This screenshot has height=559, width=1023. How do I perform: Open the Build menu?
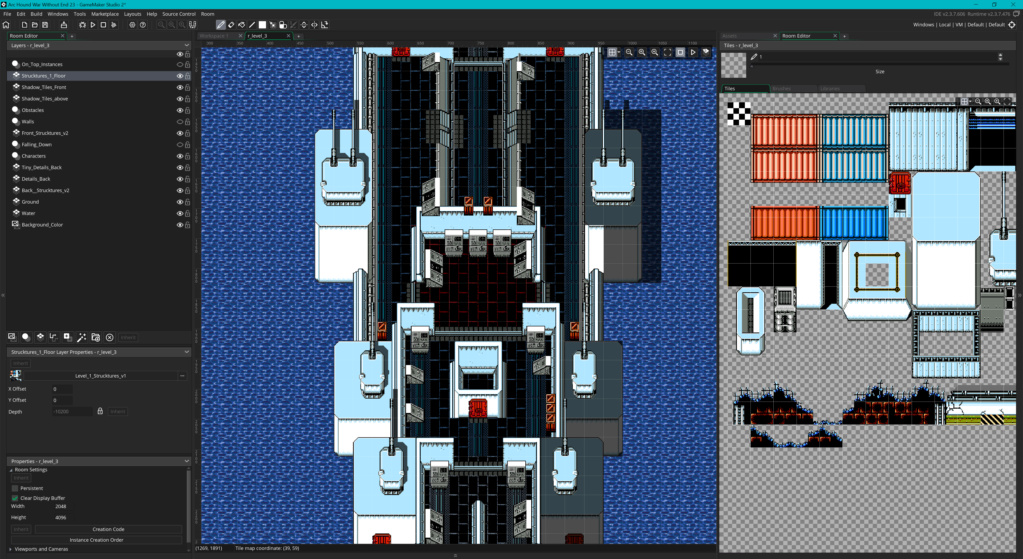click(37, 14)
